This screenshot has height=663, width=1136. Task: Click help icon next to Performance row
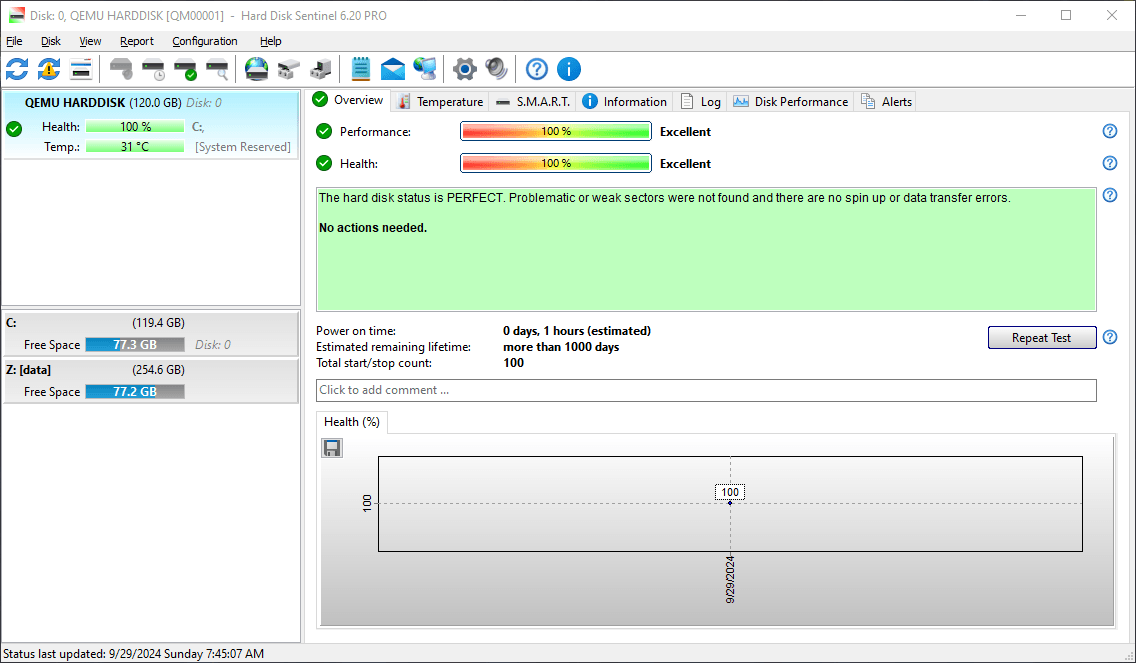1109,131
